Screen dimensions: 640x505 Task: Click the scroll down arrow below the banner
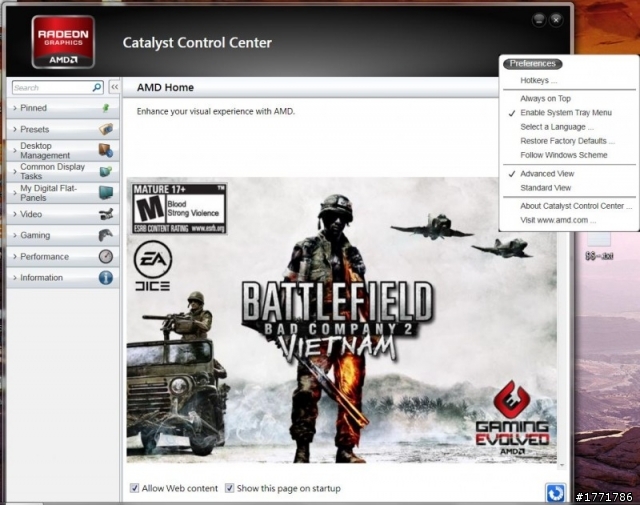pos(562,465)
